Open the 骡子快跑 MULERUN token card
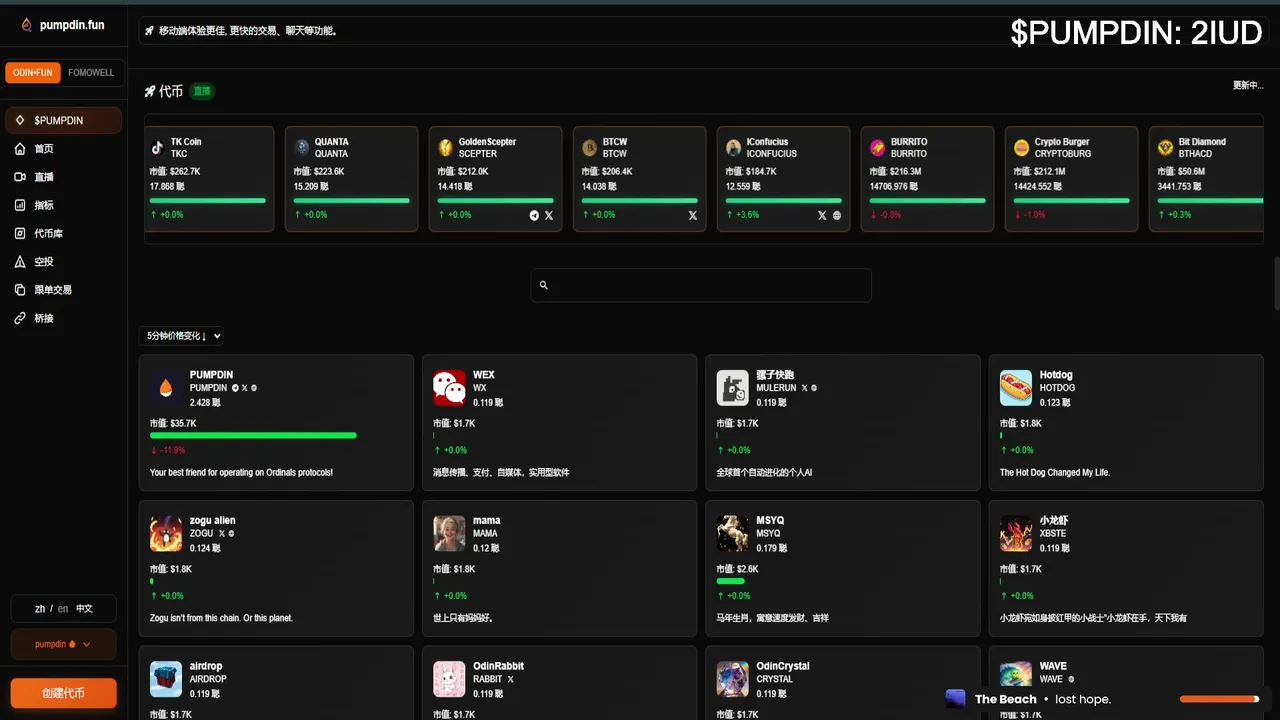 click(x=843, y=423)
